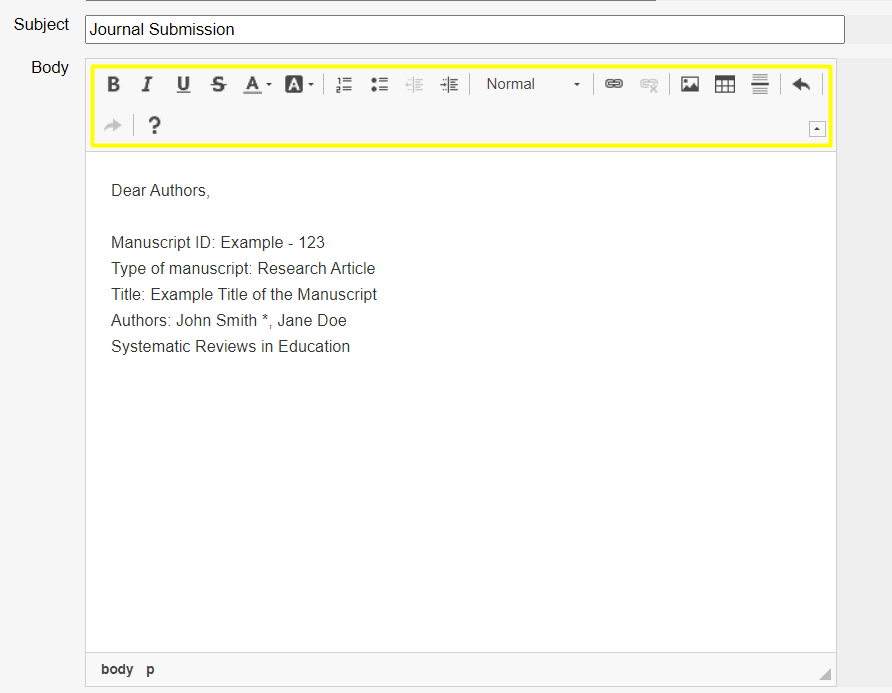Open editor help with the question mark
The image size is (892, 693).
point(154,125)
